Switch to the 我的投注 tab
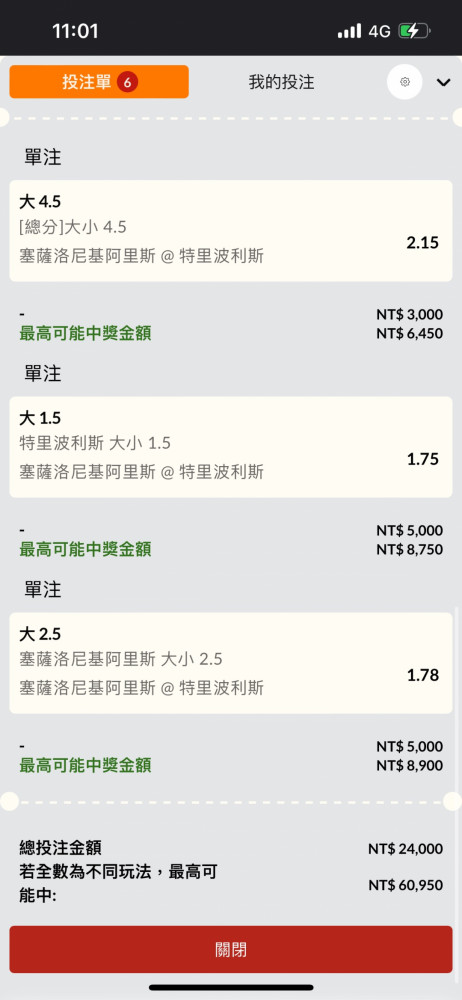462x1000 pixels. click(x=281, y=82)
